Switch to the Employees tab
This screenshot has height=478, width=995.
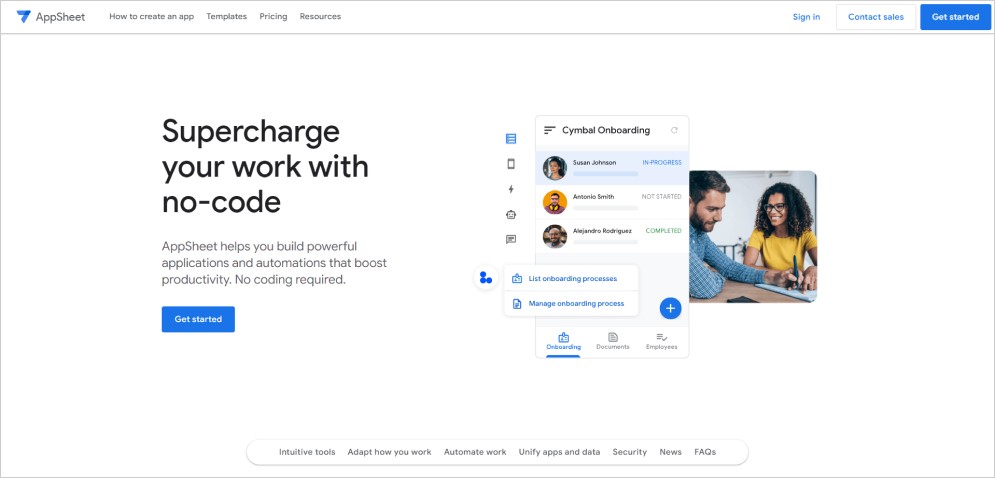coord(661,341)
